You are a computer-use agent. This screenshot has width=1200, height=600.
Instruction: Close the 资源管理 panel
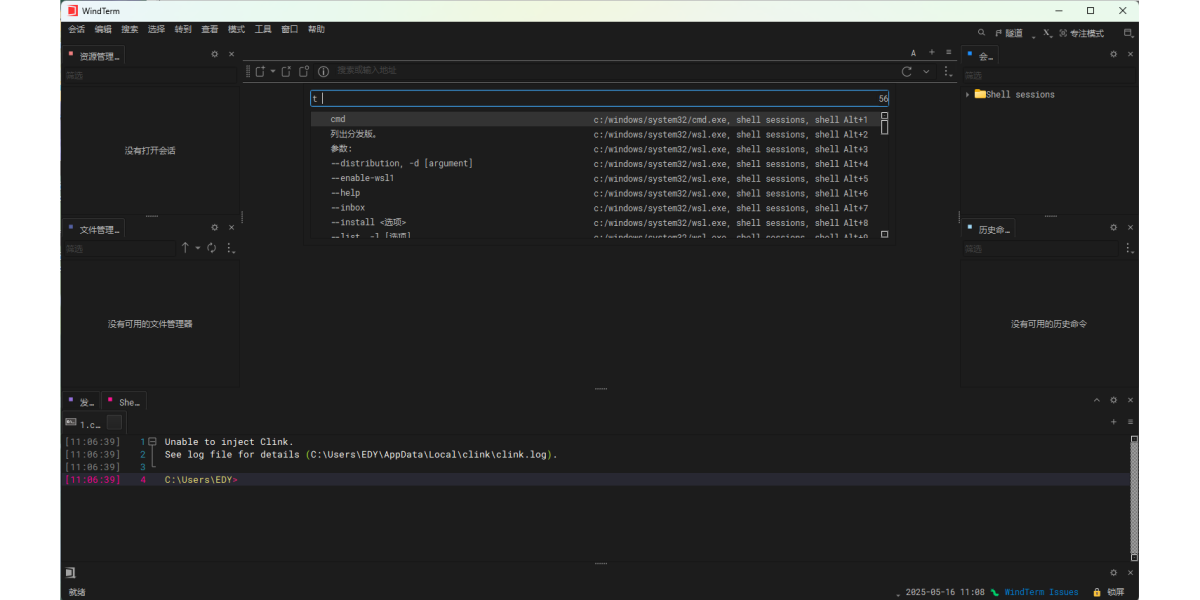coord(231,55)
